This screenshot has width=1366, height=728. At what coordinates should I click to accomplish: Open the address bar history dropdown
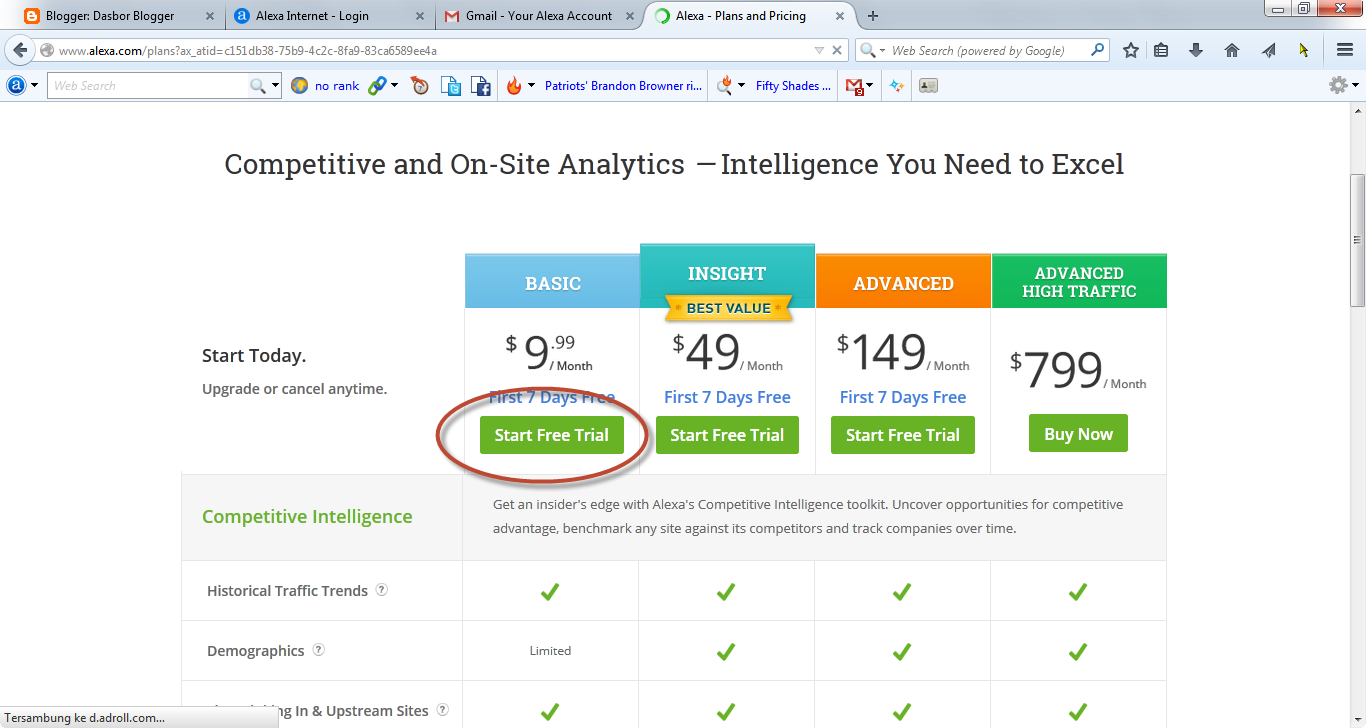pyautogui.click(x=819, y=50)
